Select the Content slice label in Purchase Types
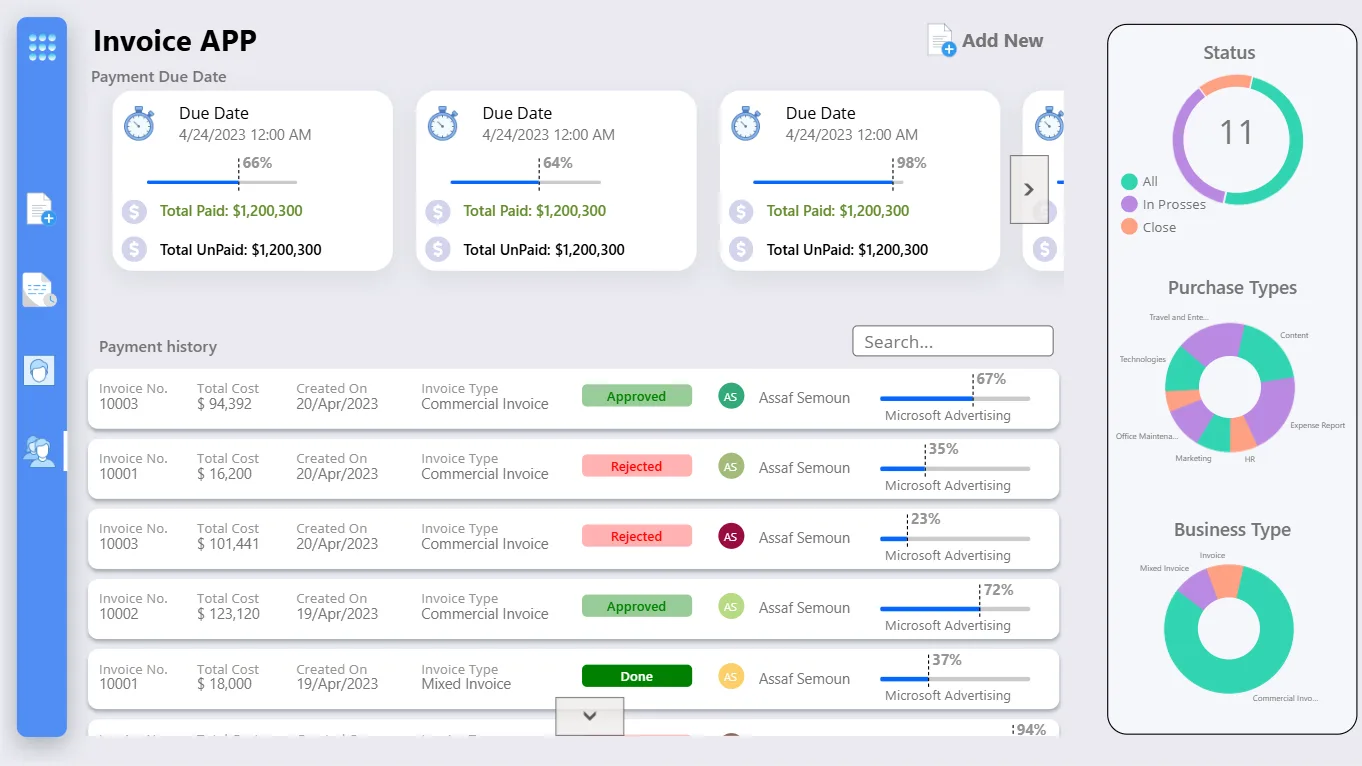Image resolution: width=1362 pixels, height=766 pixels. 1294,335
